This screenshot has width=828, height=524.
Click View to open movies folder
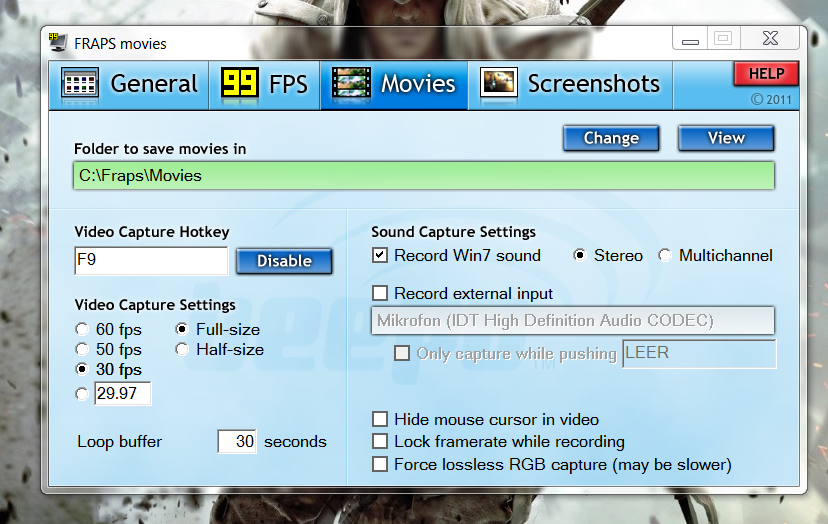coord(726,138)
